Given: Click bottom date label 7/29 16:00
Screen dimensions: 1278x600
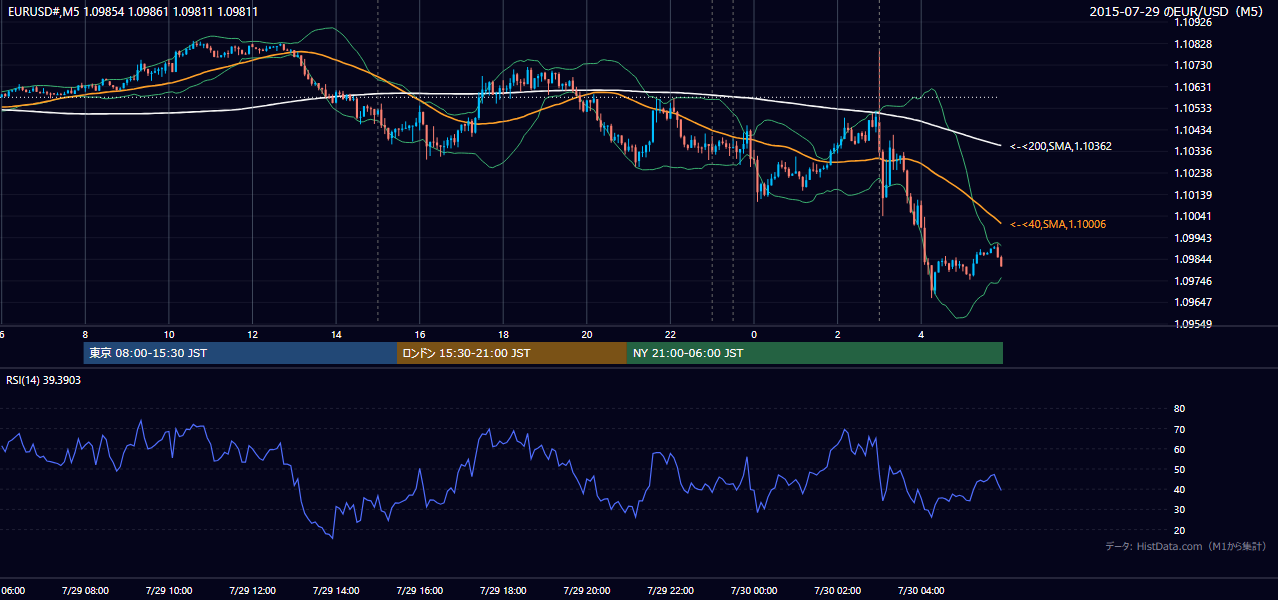Looking at the screenshot, I should 420,590.
